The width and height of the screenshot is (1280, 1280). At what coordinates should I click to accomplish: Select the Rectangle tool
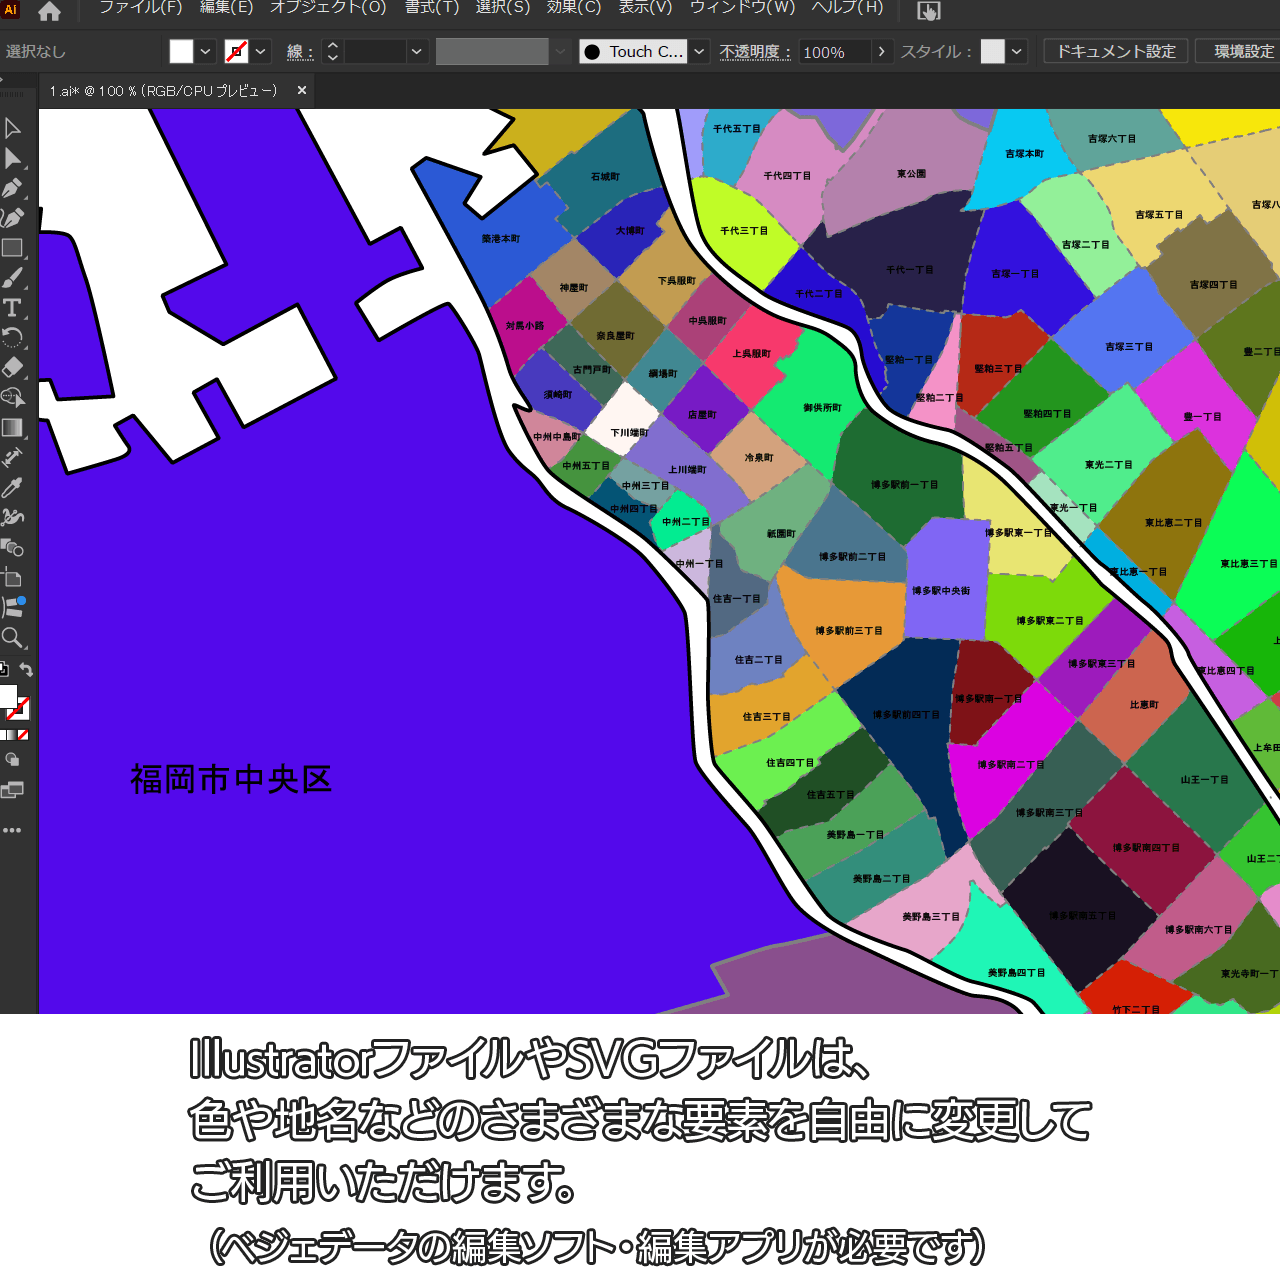point(13,248)
